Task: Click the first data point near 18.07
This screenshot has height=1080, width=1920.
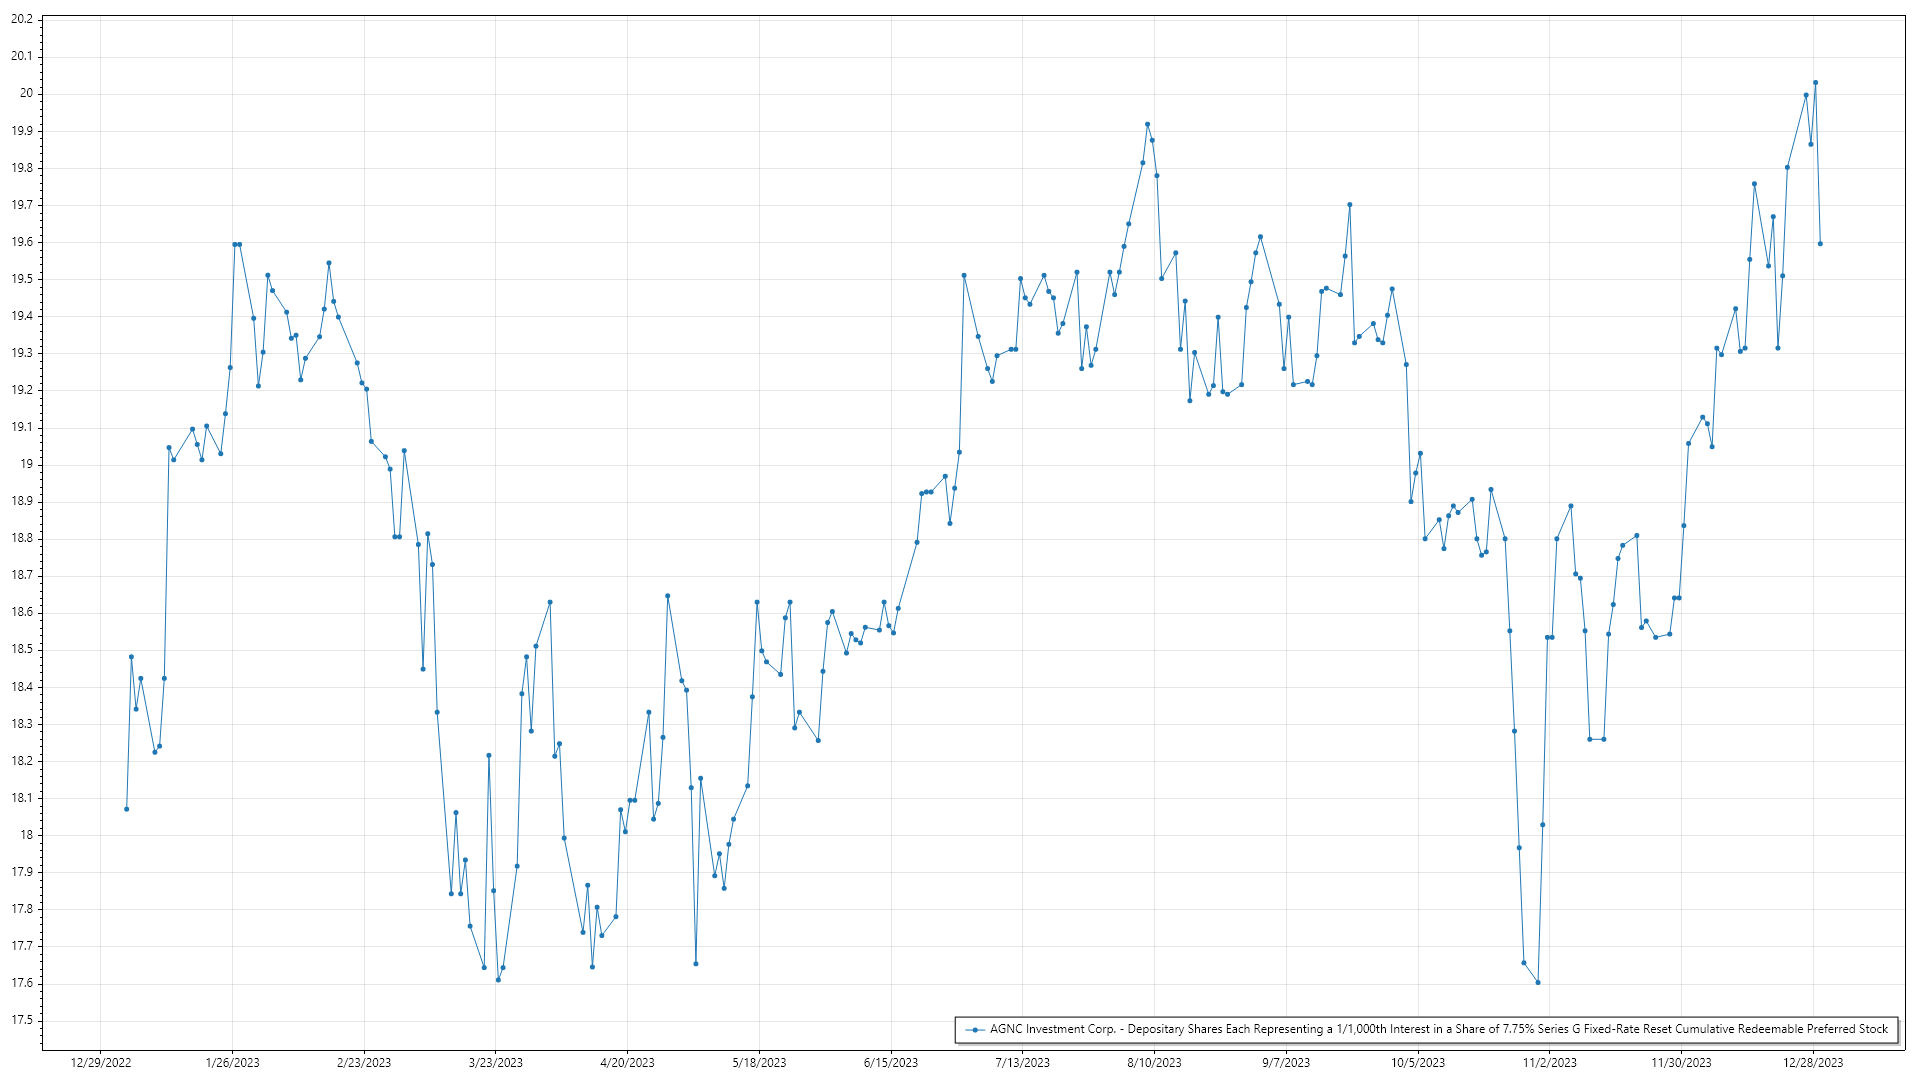Action: [127, 809]
